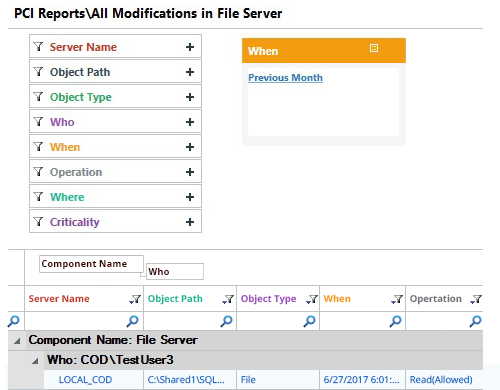
Task: Expand the Operation filter with plus
Action: 190,172
